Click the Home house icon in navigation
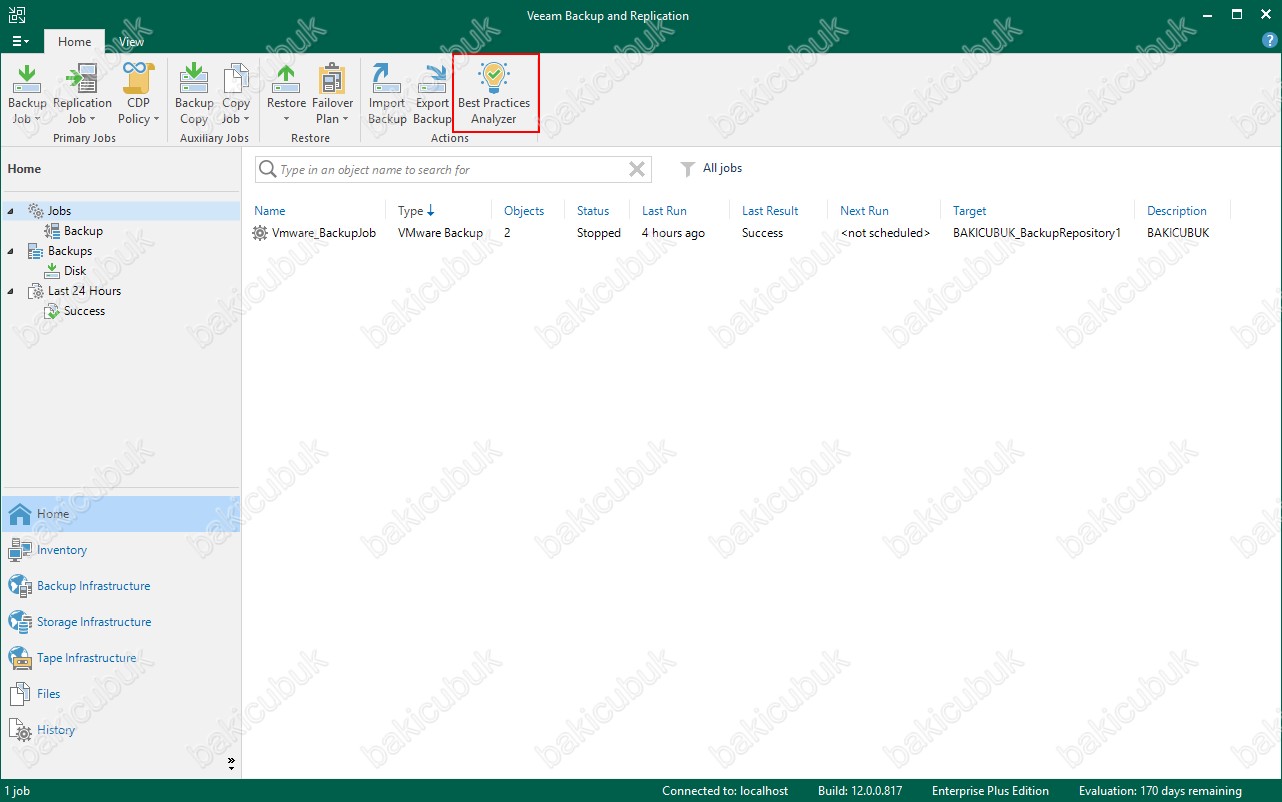Viewport: 1282px width, 802px height. 20,514
